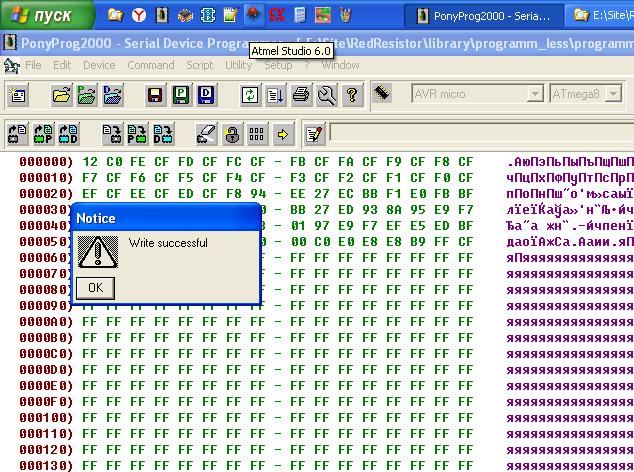The image size is (634, 472).
Task: Launch Atmel Studio from quick launch bar
Action: click(x=254, y=15)
